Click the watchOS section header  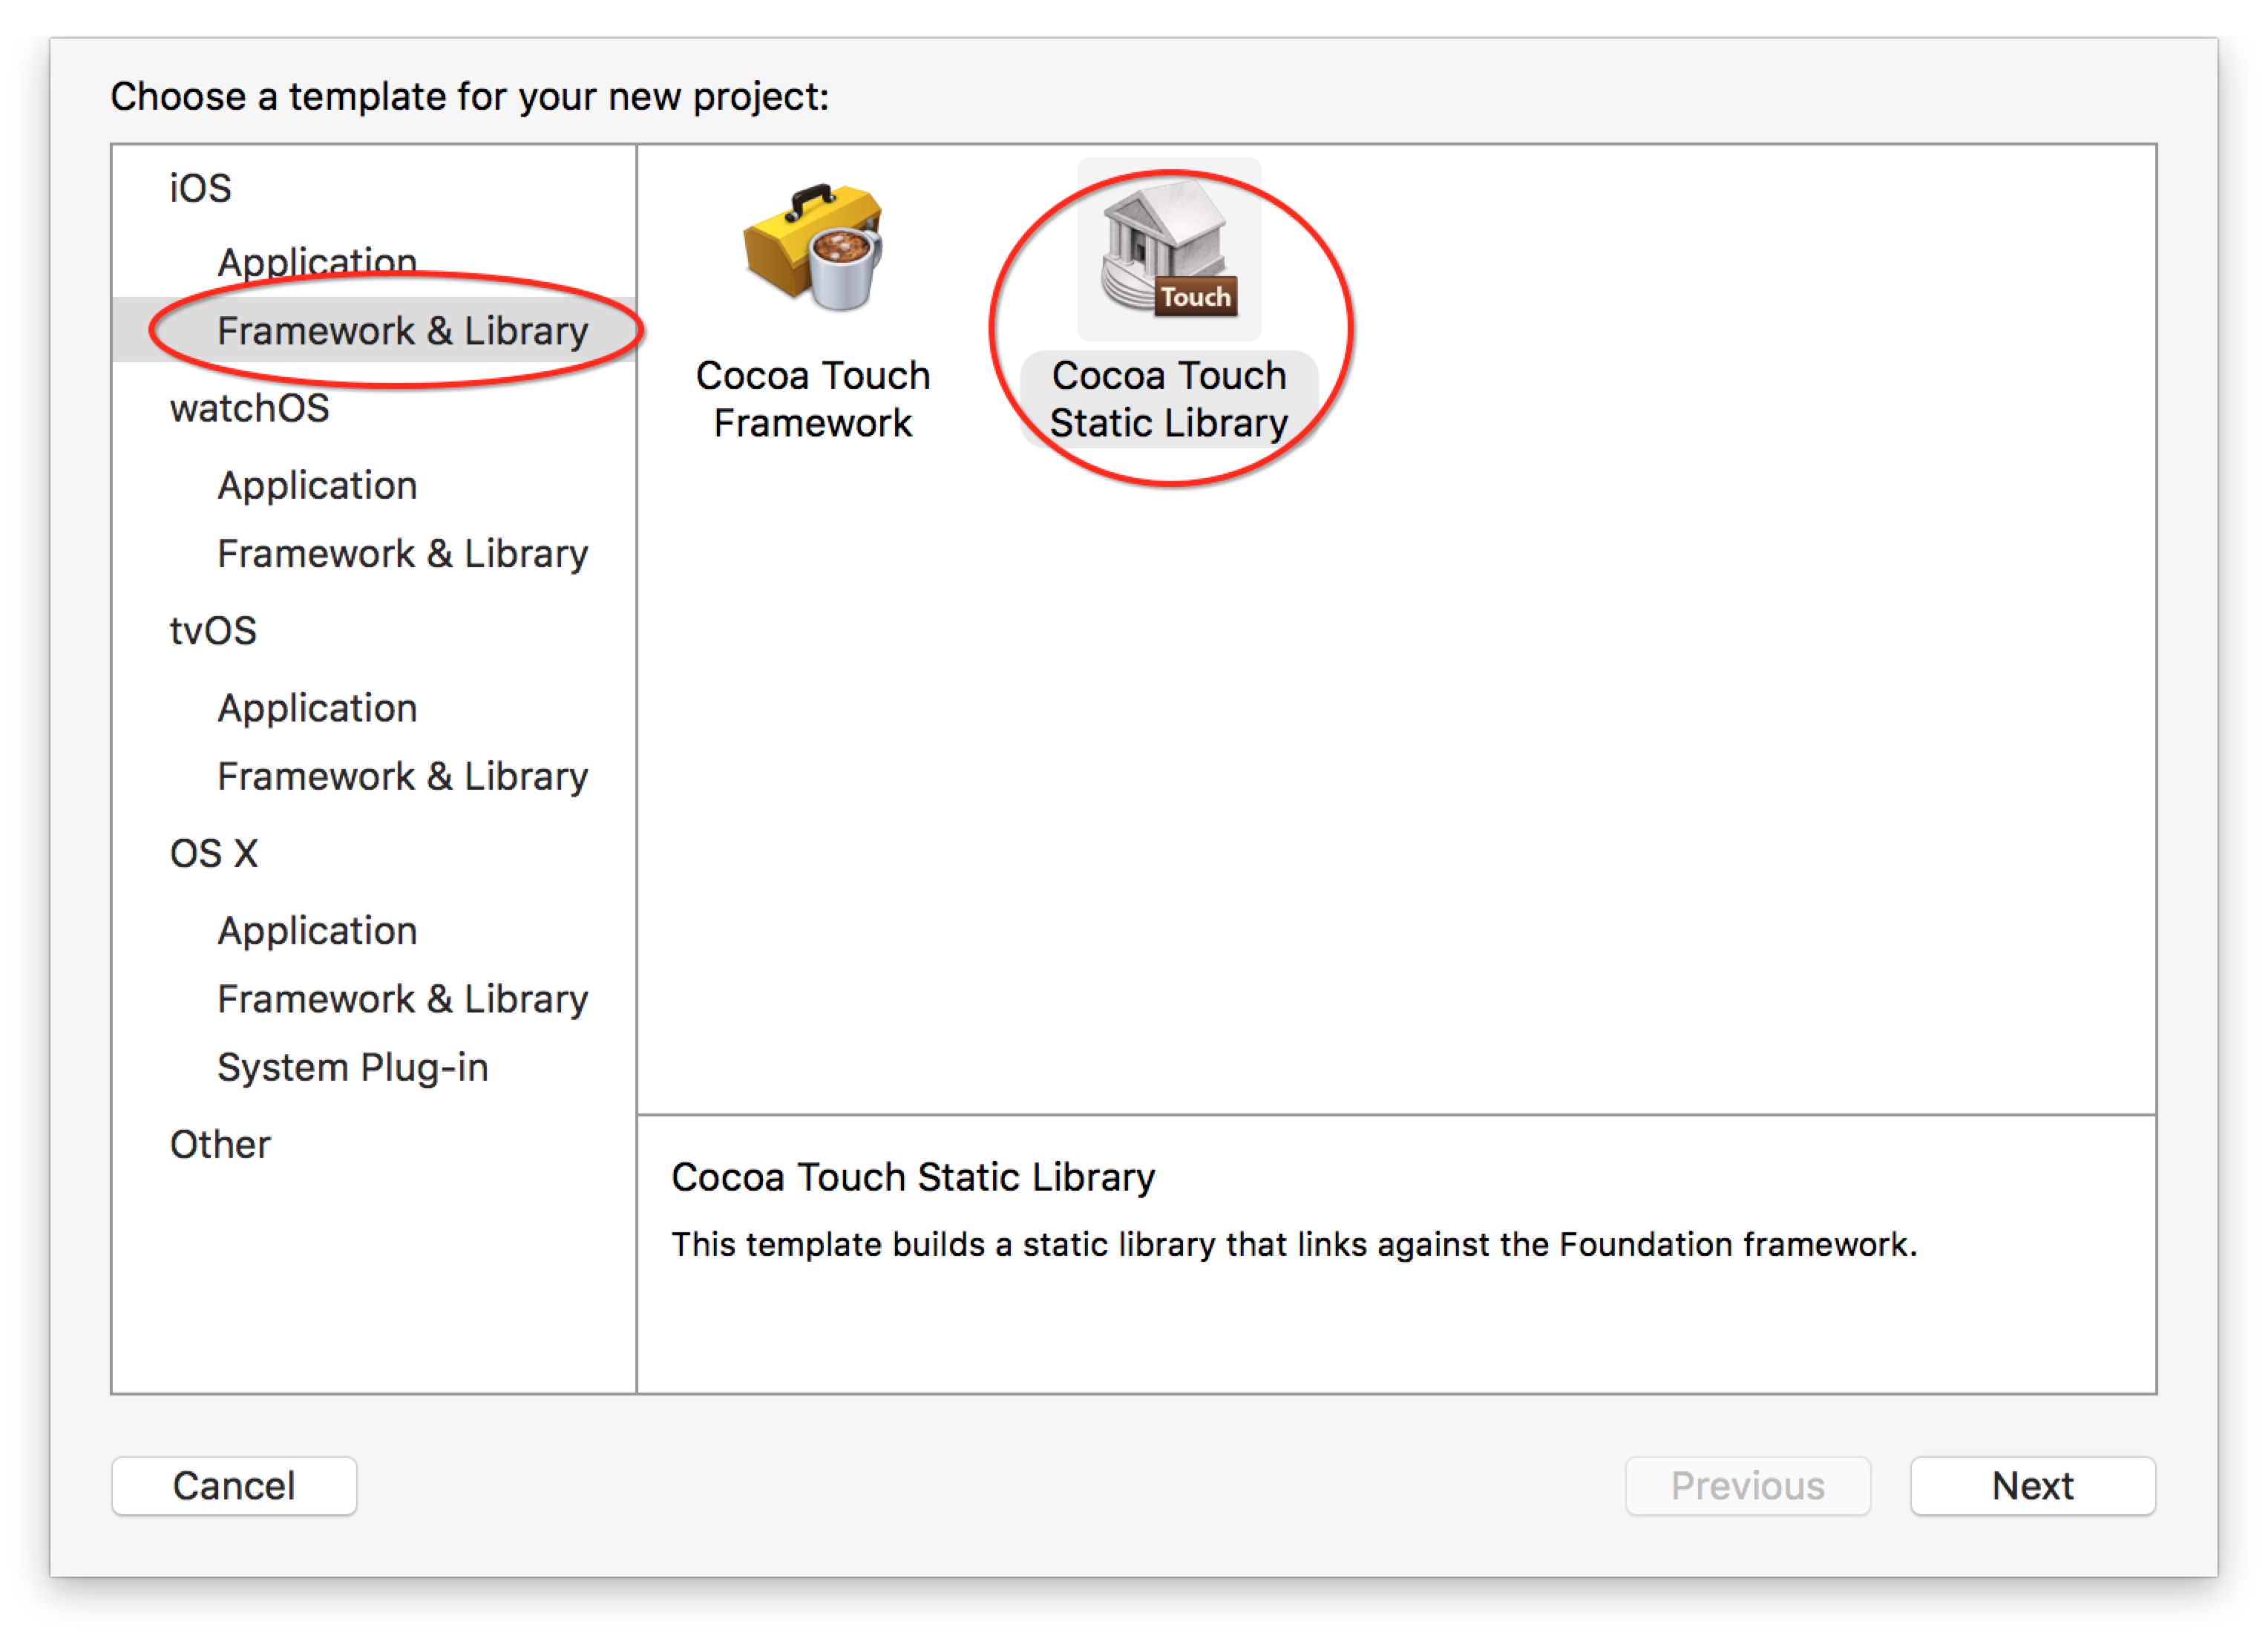pyautogui.click(x=249, y=408)
